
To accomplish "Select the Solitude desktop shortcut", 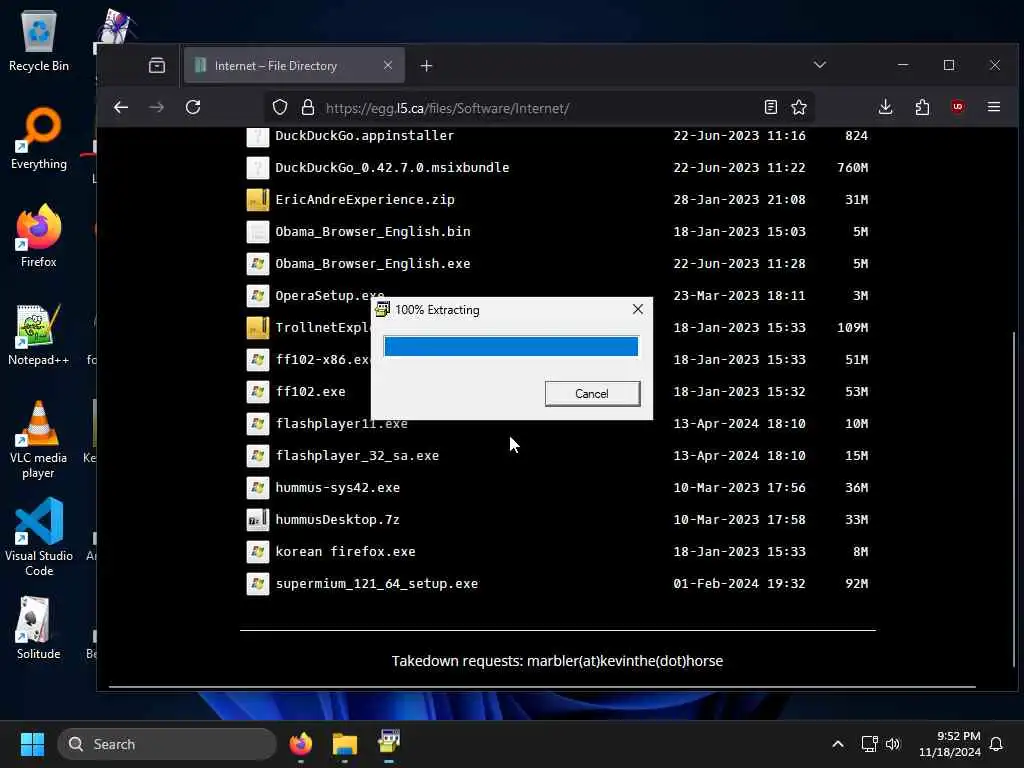I will (39, 628).
